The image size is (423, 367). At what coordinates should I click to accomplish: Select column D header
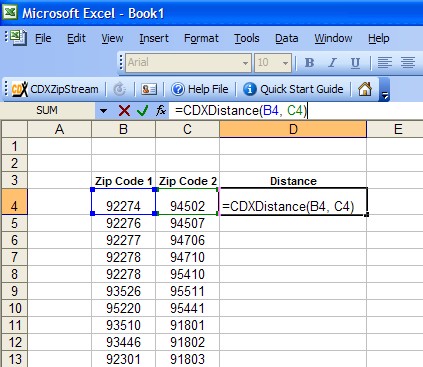point(293,129)
